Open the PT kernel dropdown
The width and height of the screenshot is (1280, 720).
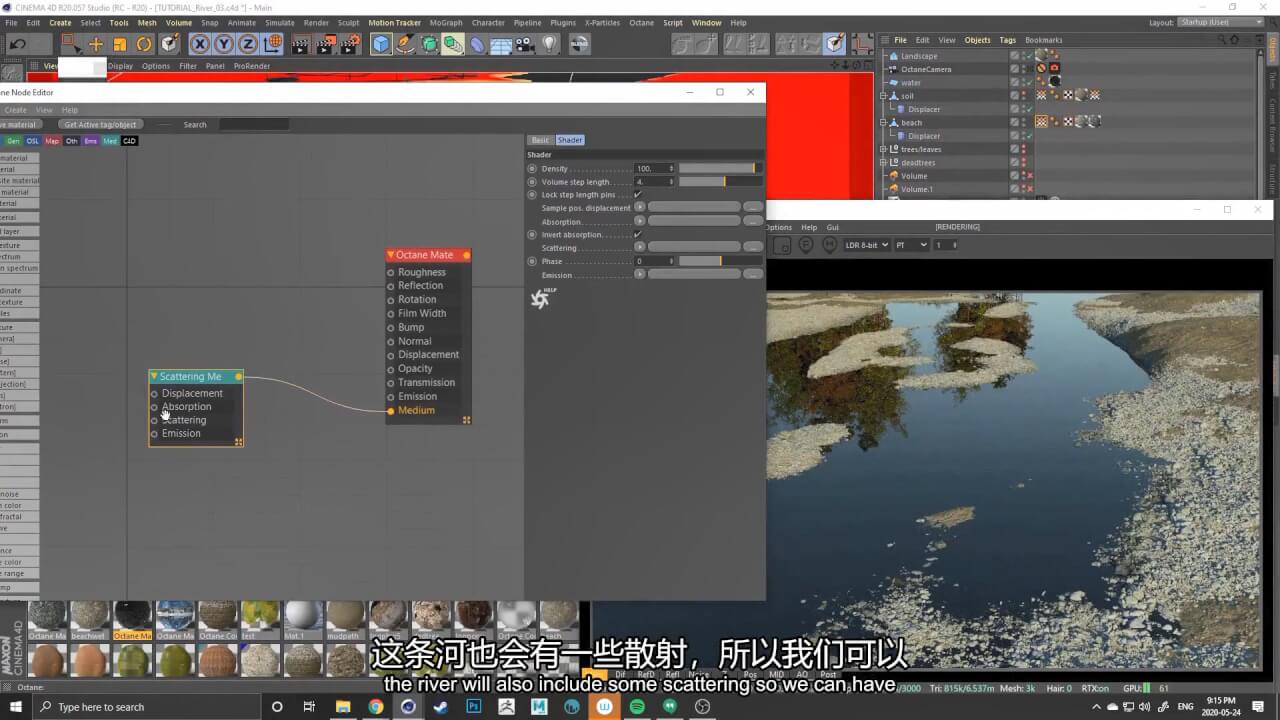[x=911, y=245]
